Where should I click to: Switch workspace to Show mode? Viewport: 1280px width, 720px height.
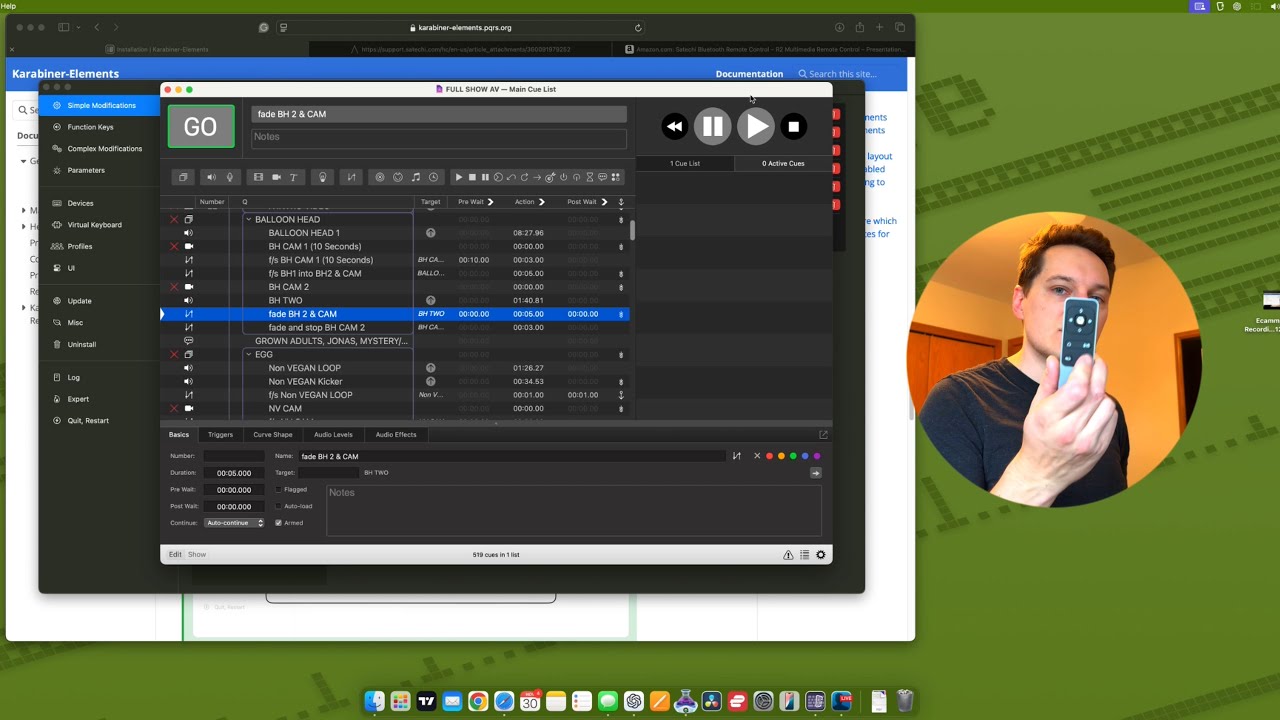click(197, 554)
